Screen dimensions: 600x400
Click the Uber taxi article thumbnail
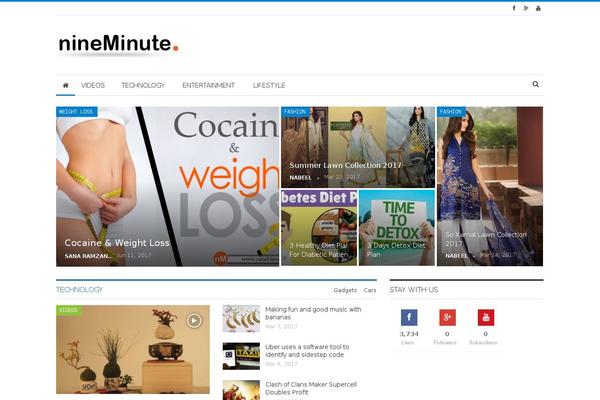click(241, 356)
